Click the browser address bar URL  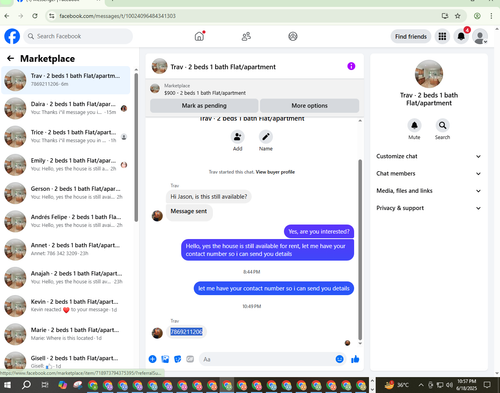pos(117,16)
